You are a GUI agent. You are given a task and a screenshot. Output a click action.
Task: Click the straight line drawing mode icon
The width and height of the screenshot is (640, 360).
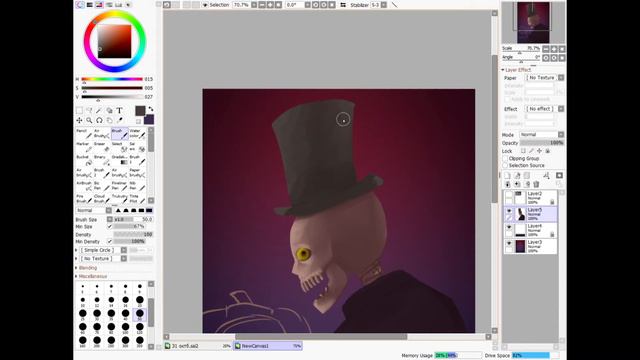[x=394, y=5]
